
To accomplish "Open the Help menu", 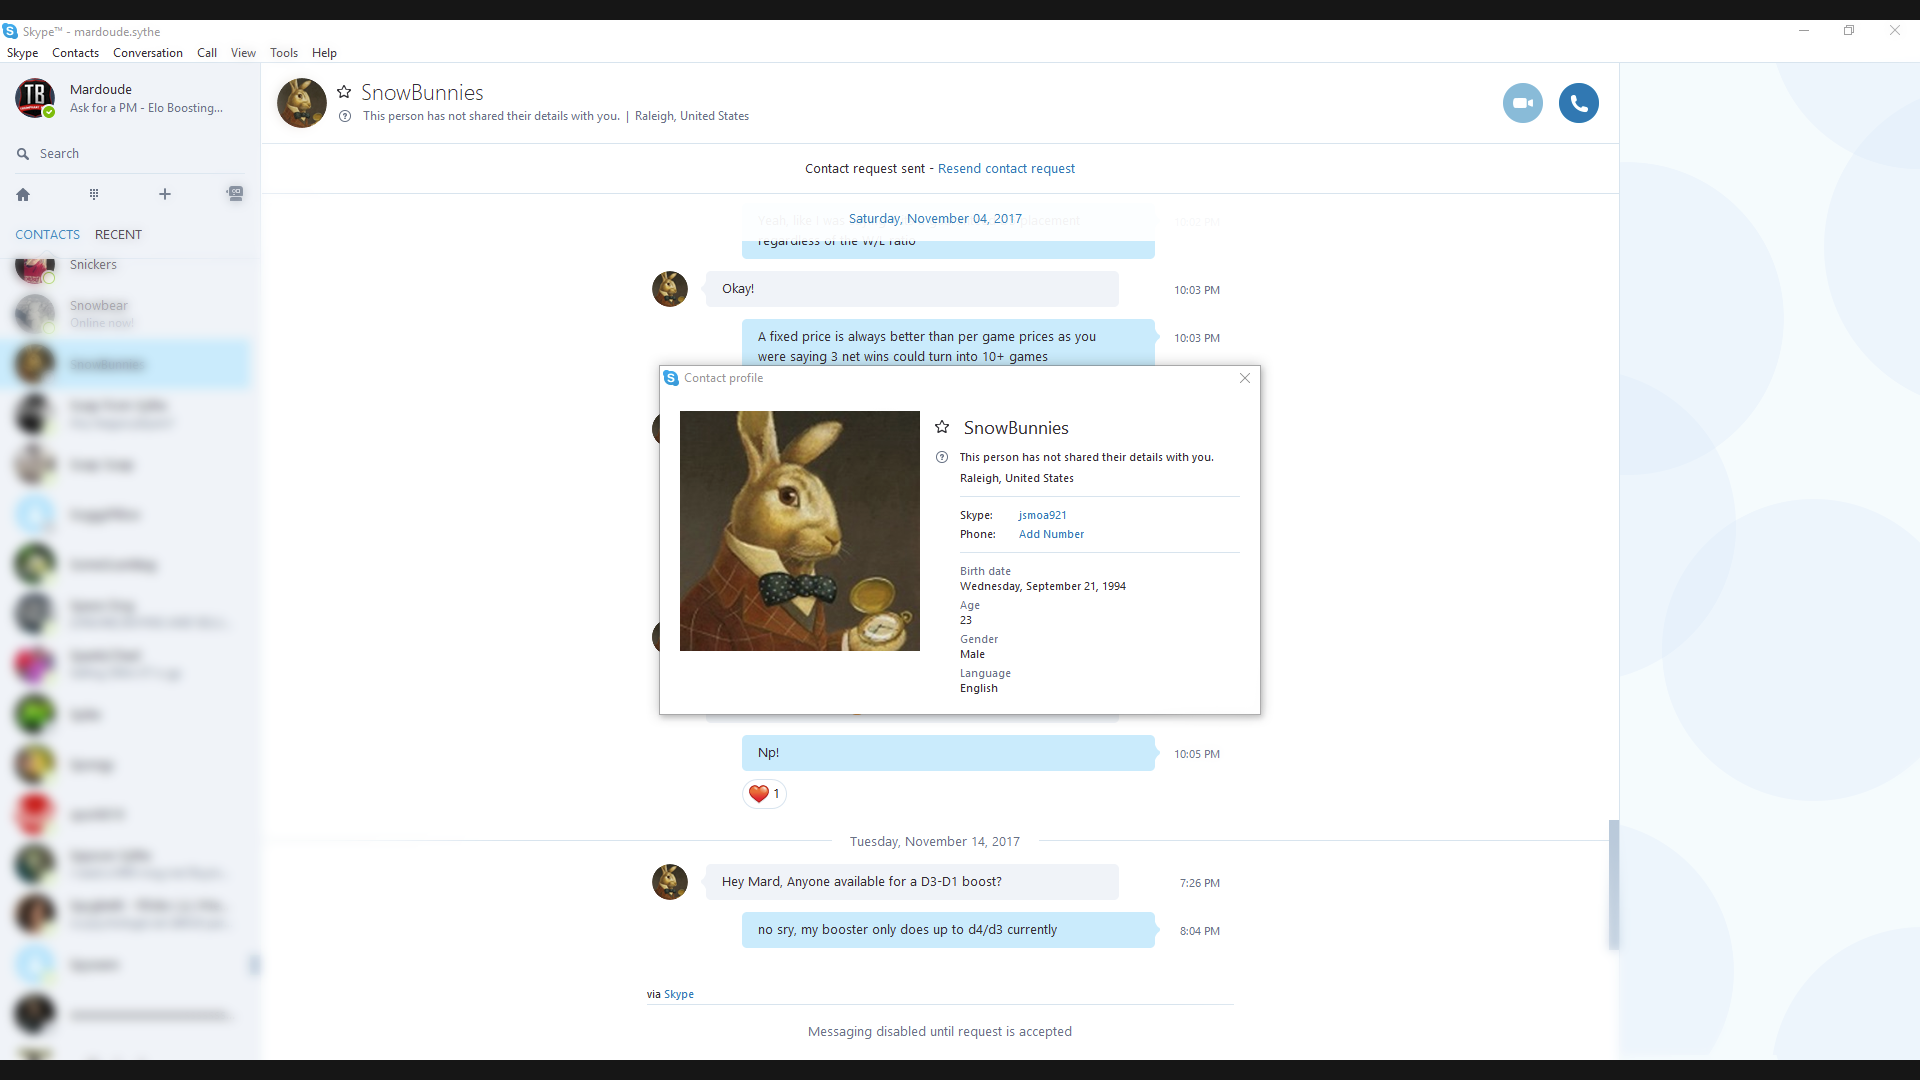I will pos(324,53).
